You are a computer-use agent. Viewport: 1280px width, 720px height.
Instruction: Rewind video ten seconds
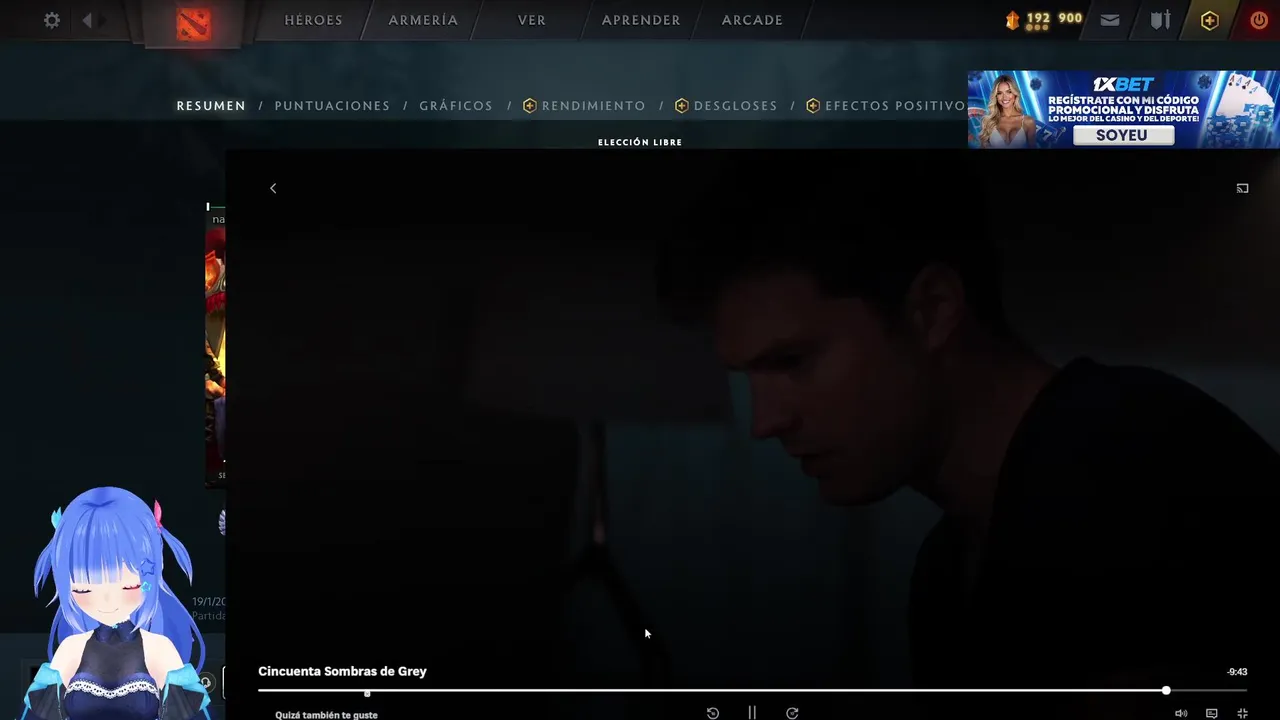[713, 713]
